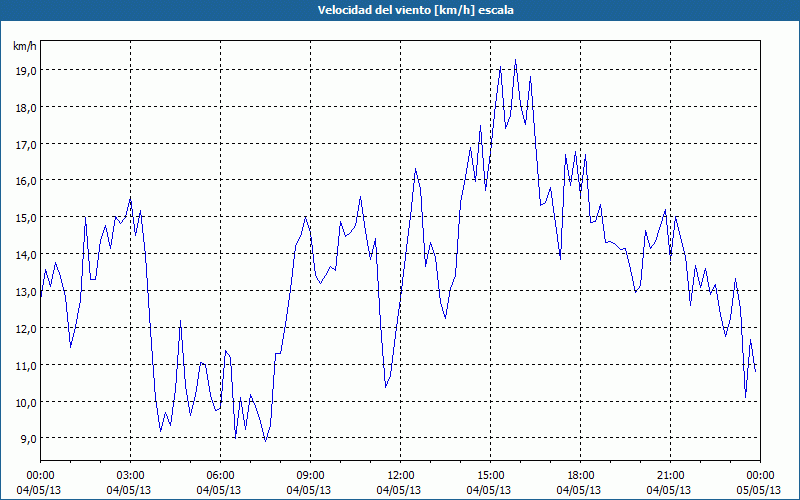Click the 15,0 y-axis label
800x500 pixels.
pyautogui.click(x=26, y=218)
